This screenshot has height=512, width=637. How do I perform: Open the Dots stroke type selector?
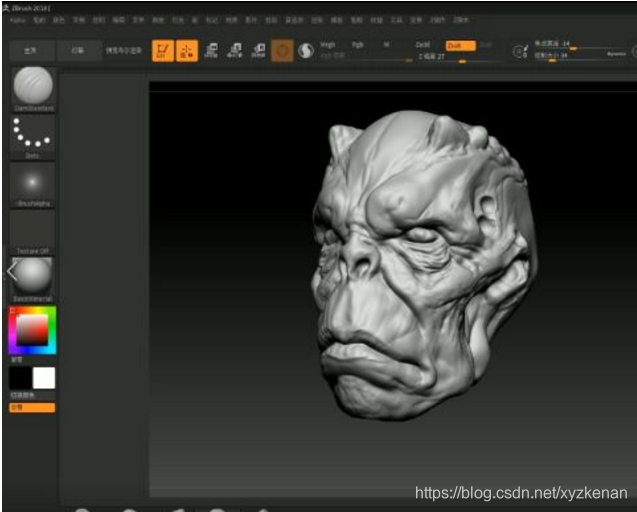(x=32, y=137)
